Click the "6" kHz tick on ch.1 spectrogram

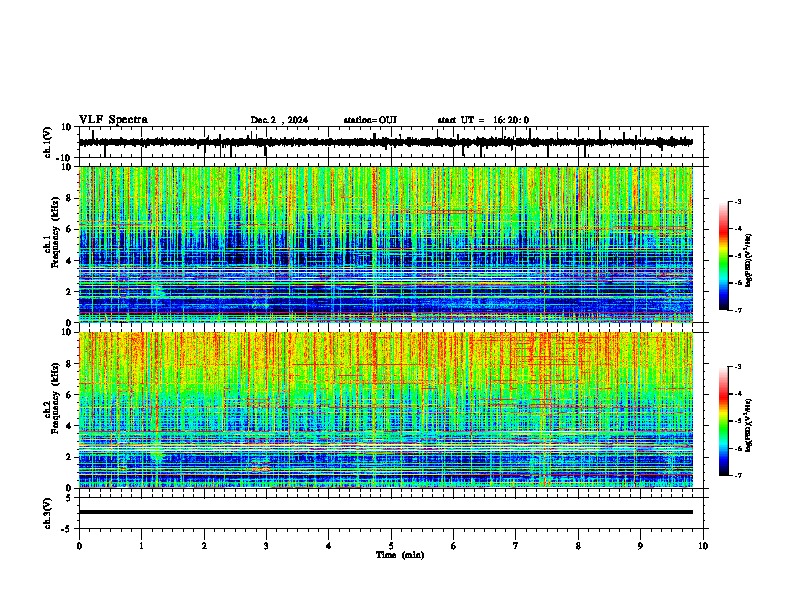tap(69, 229)
